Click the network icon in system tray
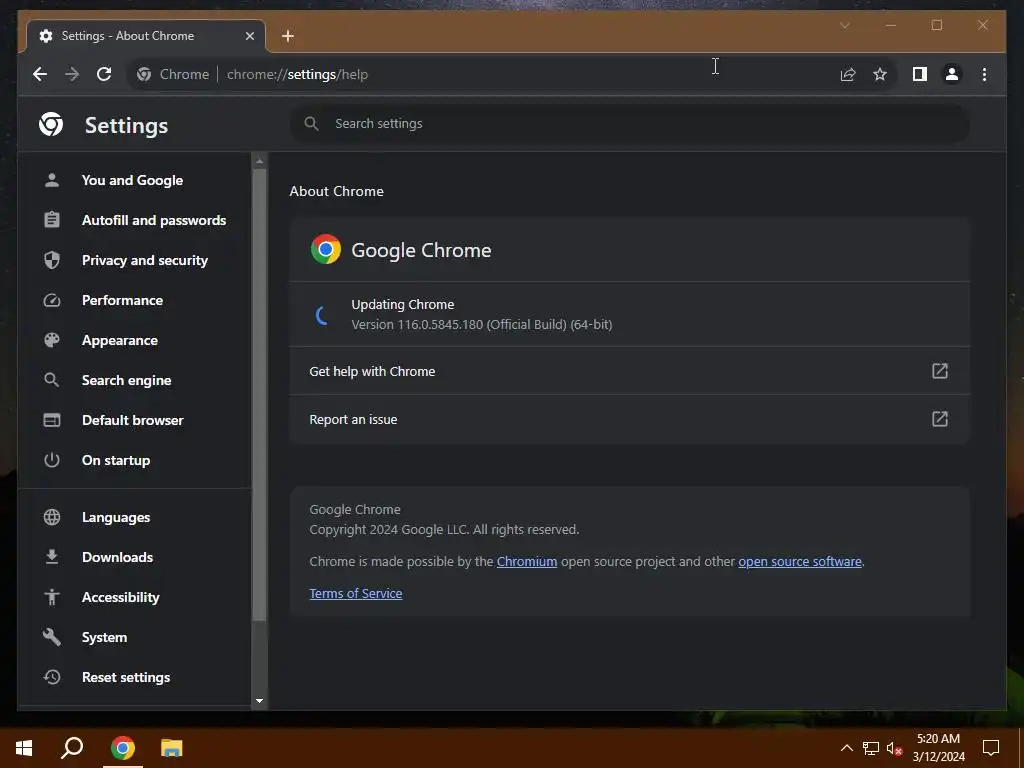 pos(871,748)
